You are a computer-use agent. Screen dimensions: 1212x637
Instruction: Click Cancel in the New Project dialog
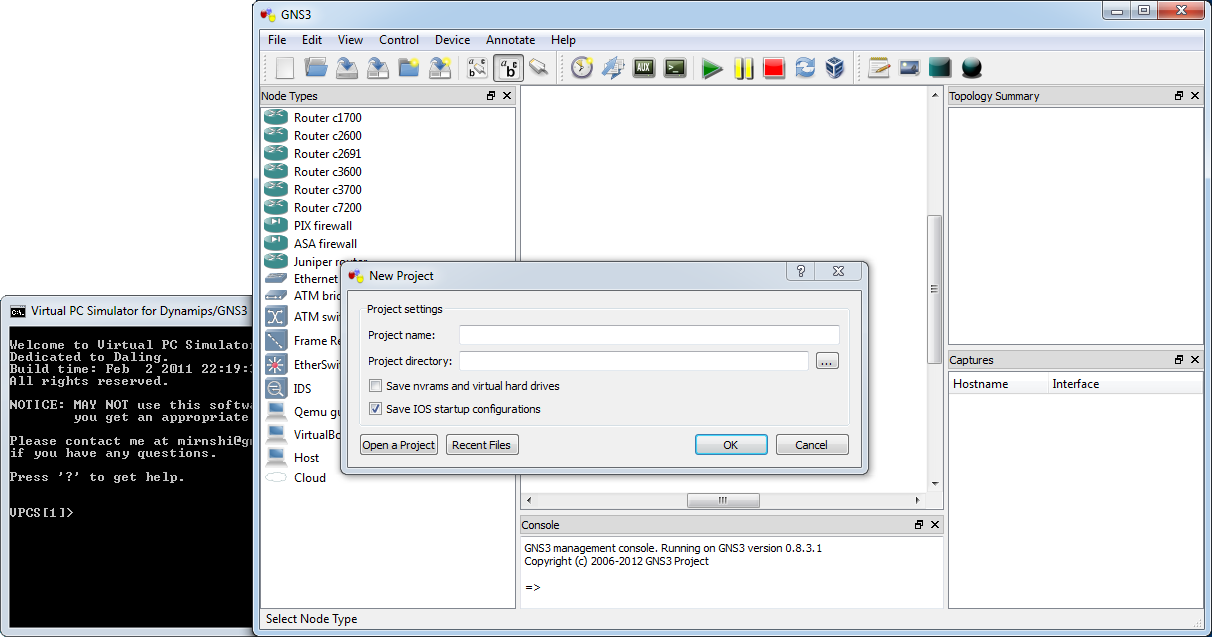tap(812, 445)
